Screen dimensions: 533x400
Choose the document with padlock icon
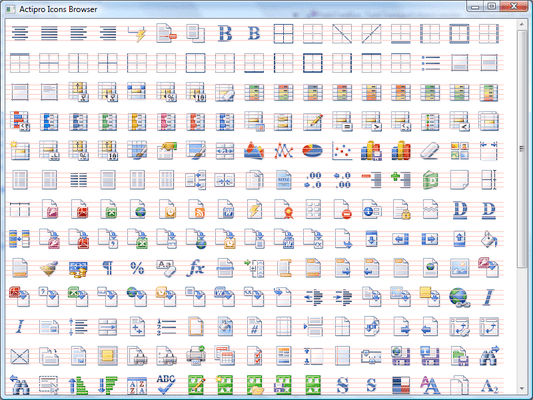(401, 209)
